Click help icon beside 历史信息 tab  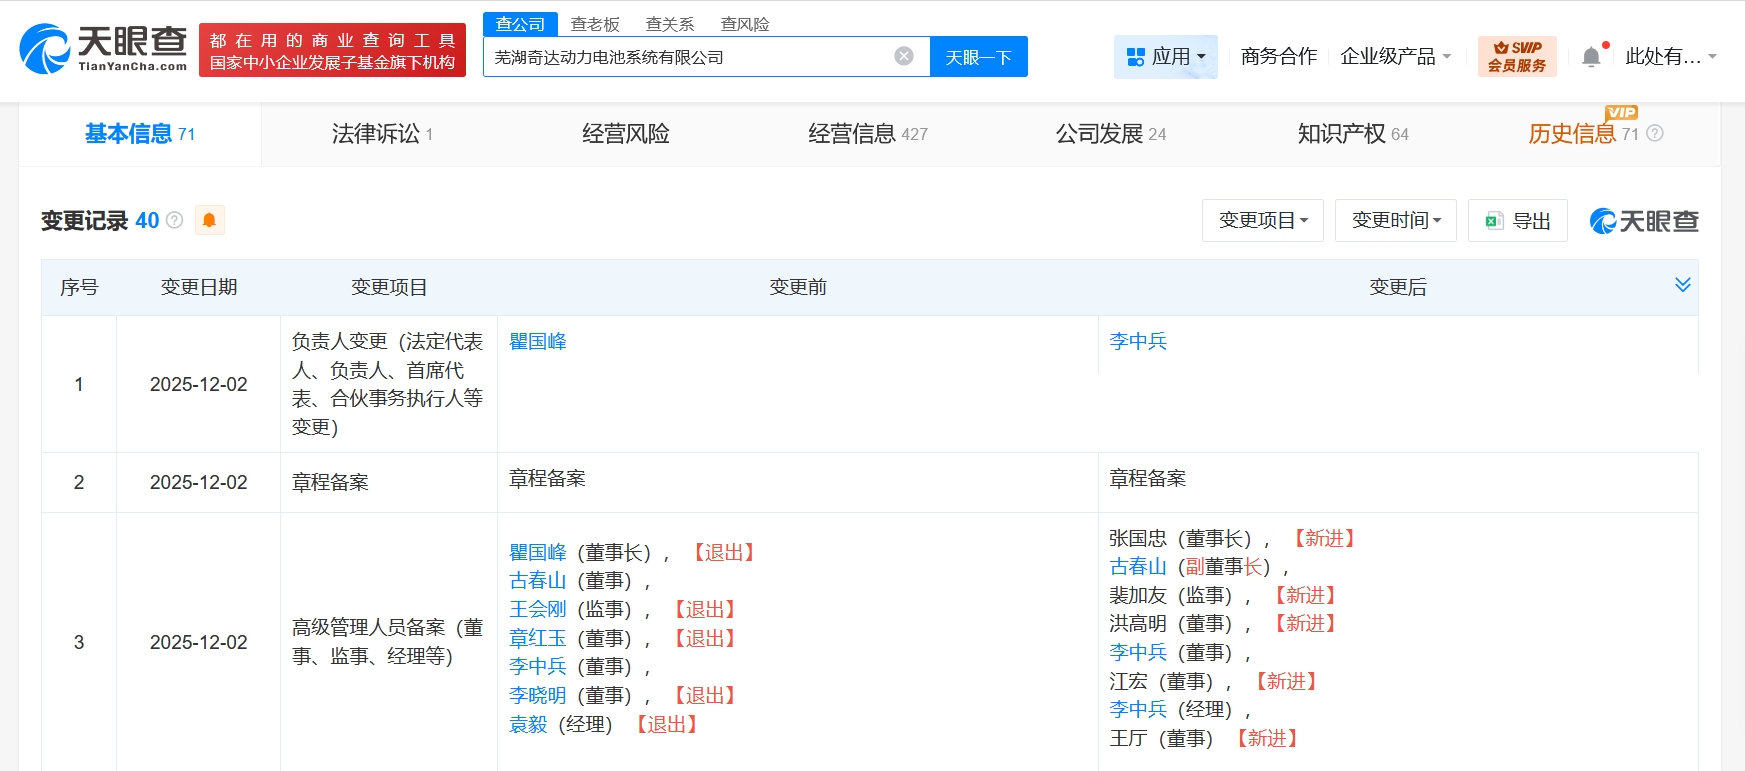(x=1655, y=133)
